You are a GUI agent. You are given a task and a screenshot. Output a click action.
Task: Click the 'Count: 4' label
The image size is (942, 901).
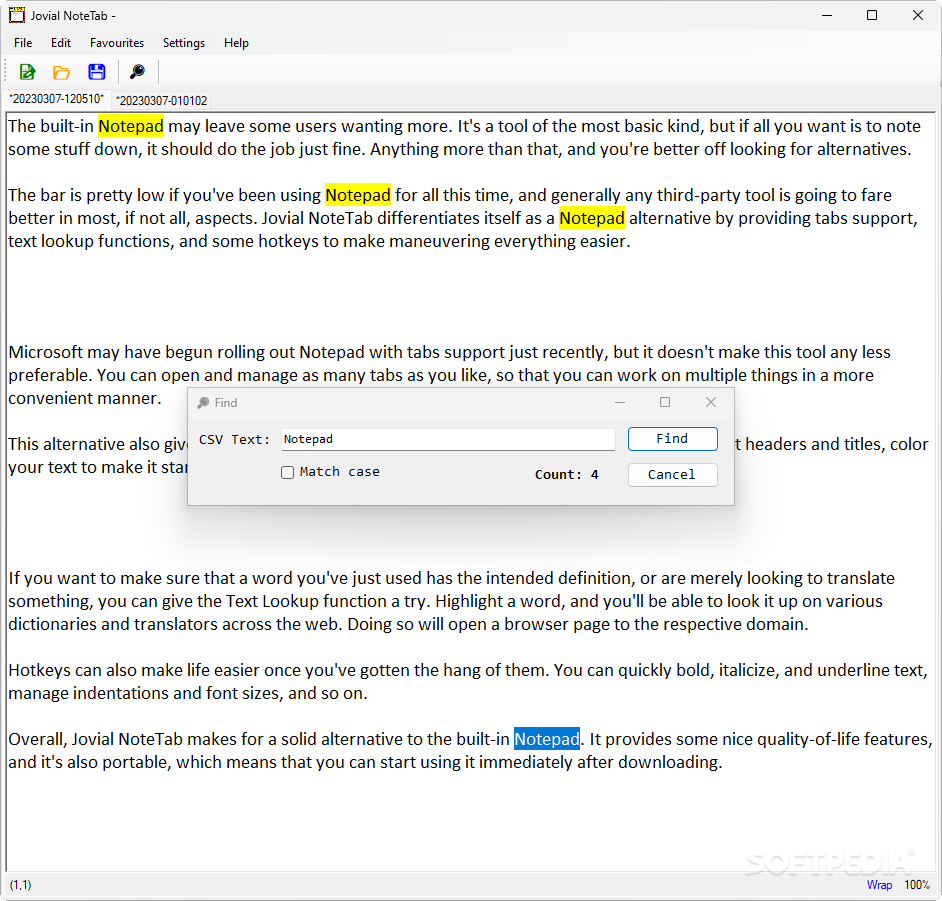(567, 475)
